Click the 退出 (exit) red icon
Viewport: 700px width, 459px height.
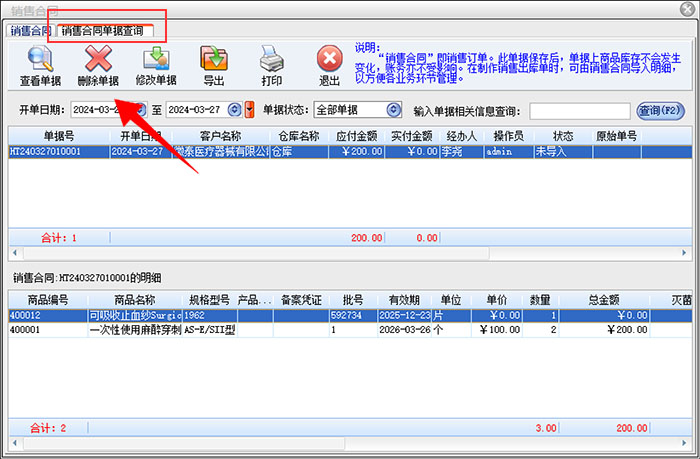click(x=329, y=65)
